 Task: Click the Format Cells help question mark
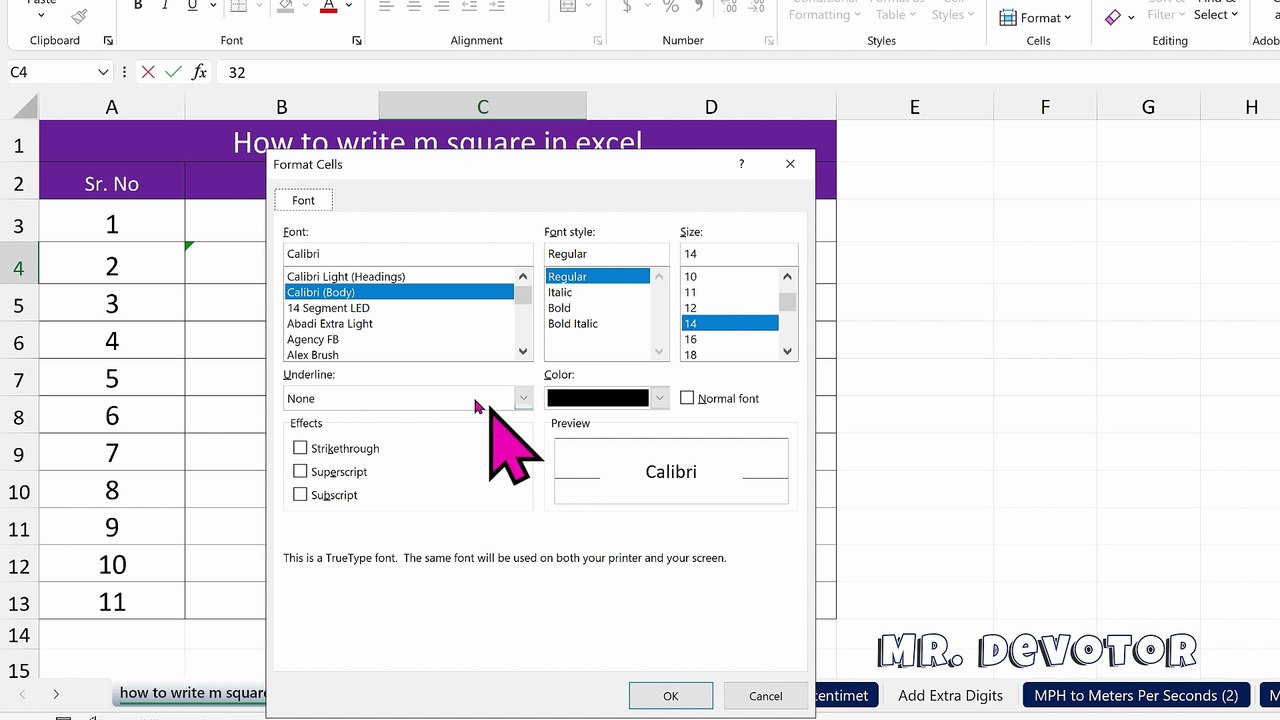(x=741, y=164)
